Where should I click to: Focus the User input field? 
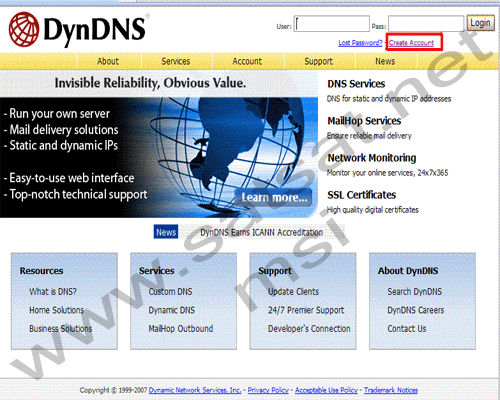[x=331, y=24]
